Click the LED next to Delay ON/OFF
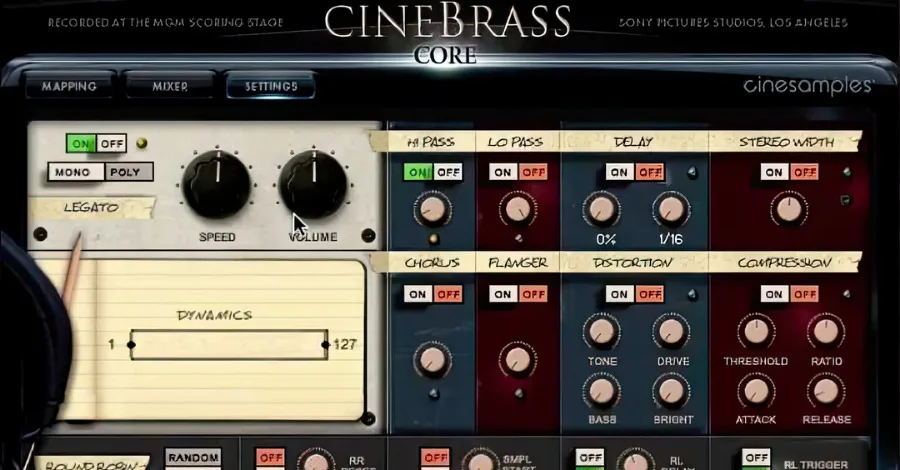Image resolution: width=900 pixels, height=470 pixels. point(693,172)
